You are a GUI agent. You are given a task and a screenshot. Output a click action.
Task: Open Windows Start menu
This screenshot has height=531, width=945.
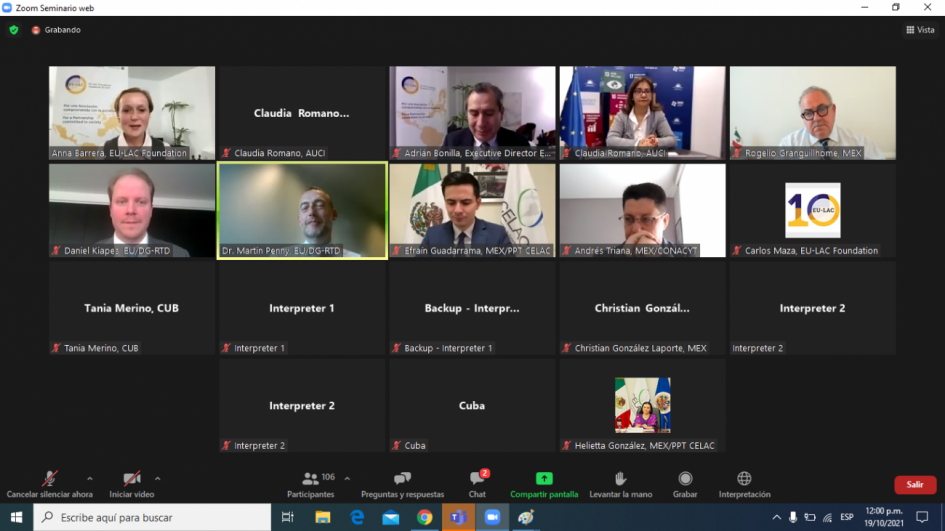[x=16, y=517]
